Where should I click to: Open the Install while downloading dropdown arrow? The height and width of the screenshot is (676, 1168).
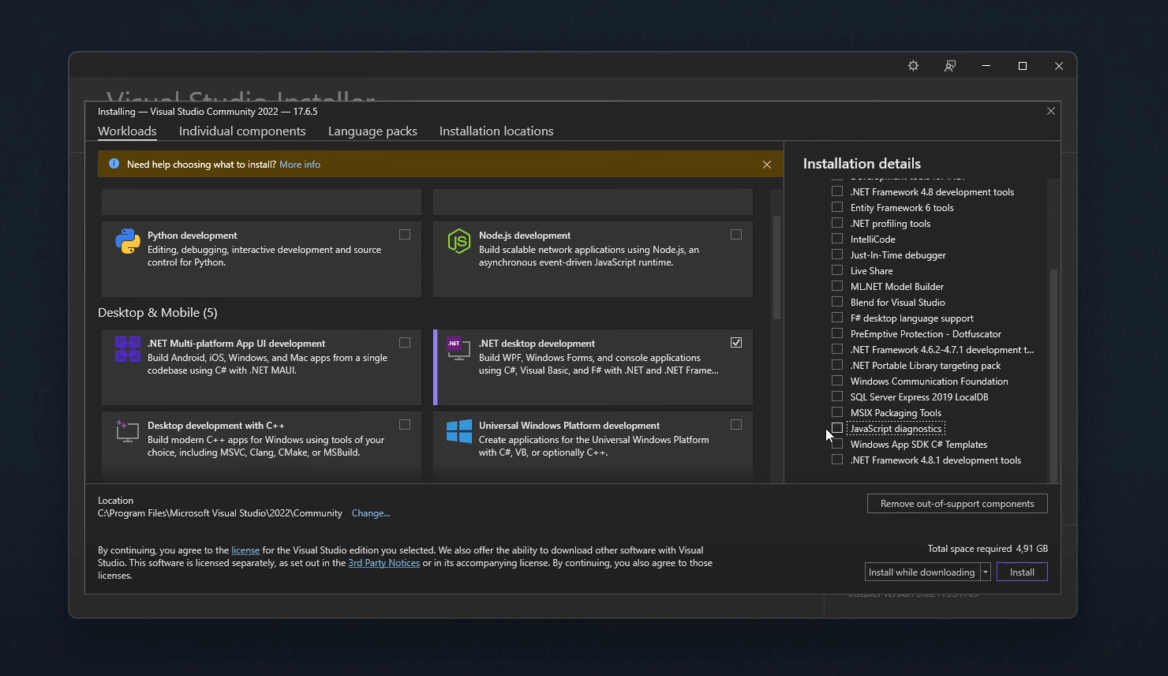click(985, 572)
